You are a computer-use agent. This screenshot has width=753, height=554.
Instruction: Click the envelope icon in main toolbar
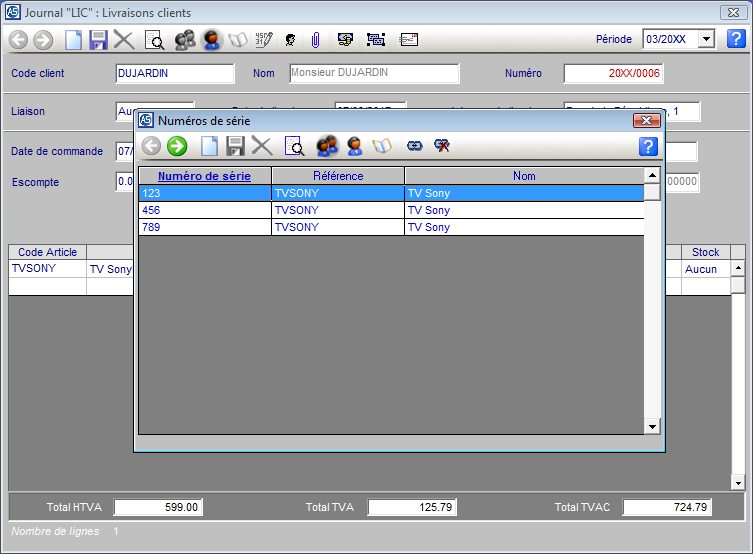408,40
